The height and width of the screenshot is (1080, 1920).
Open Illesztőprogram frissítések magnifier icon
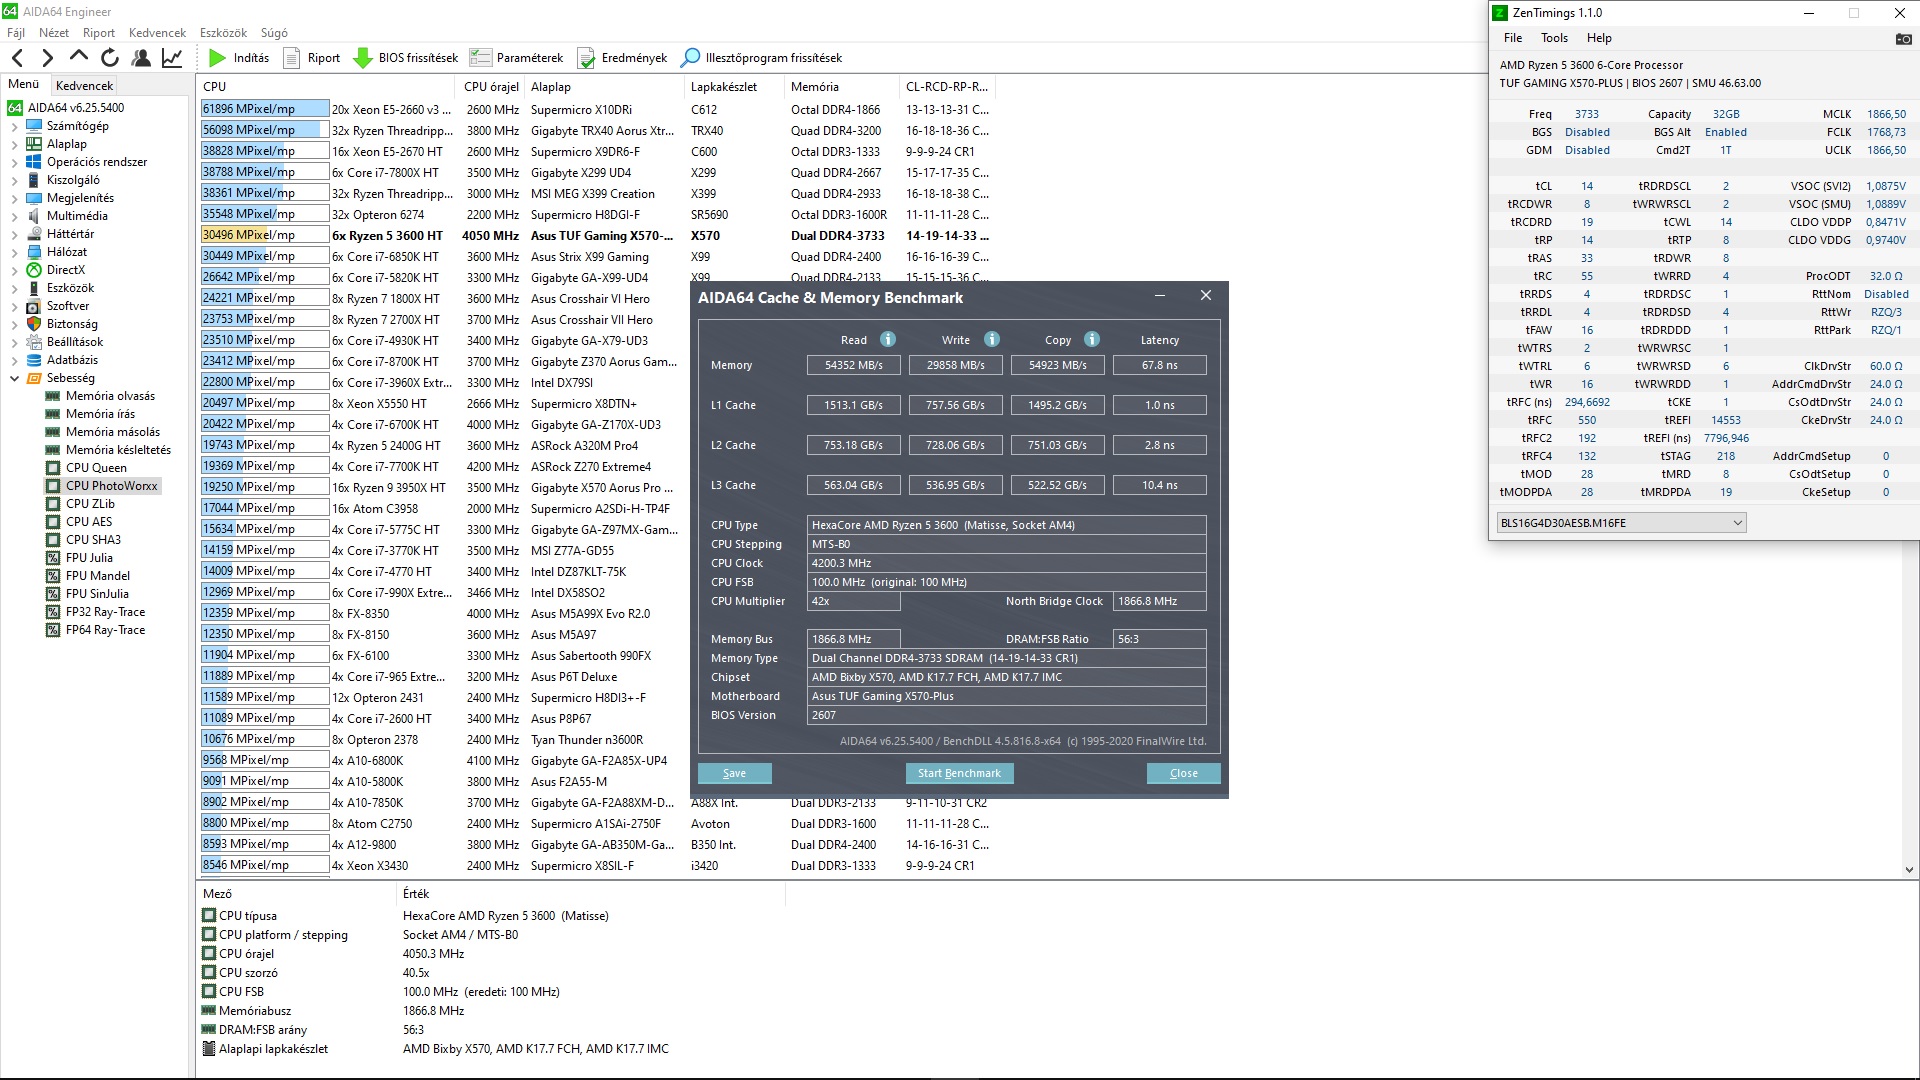(x=690, y=58)
